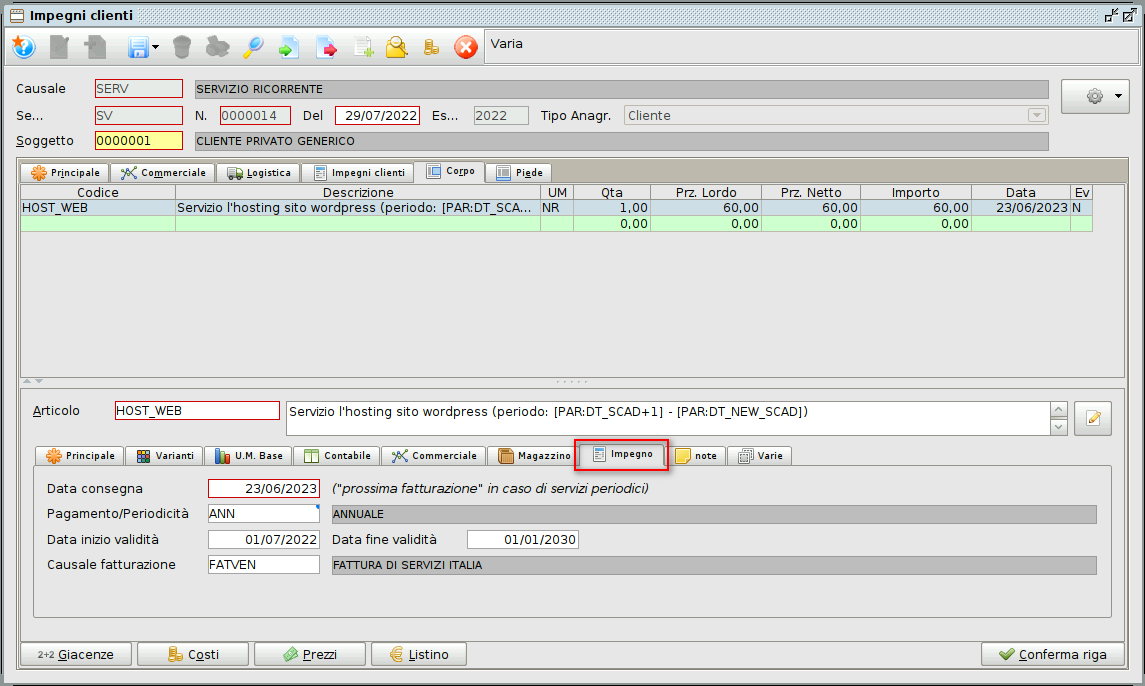Screen dimensions: 1145x686
Task: Switch to the Impegno tab
Action: (x=621, y=455)
